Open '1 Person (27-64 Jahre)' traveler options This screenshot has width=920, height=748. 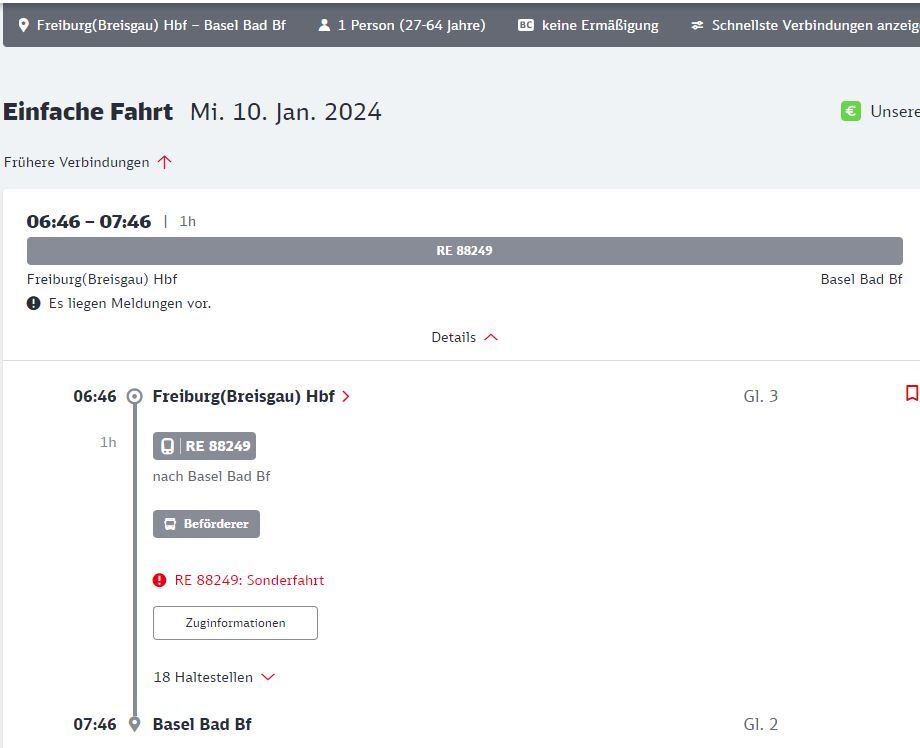pyautogui.click(x=411, y=25)
